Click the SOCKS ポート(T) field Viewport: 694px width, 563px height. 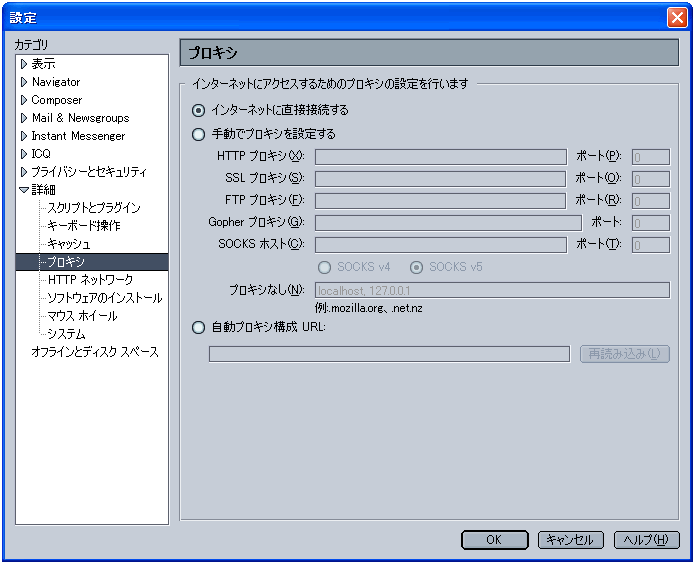tap(651, 245)
